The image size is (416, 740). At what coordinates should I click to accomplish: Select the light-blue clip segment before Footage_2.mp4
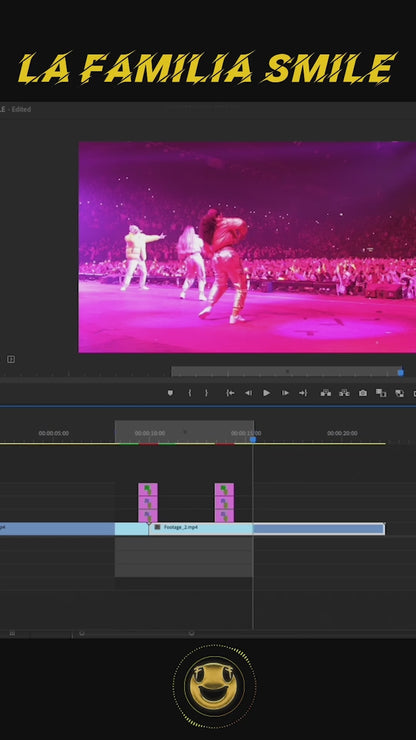(x=132, y=528)
